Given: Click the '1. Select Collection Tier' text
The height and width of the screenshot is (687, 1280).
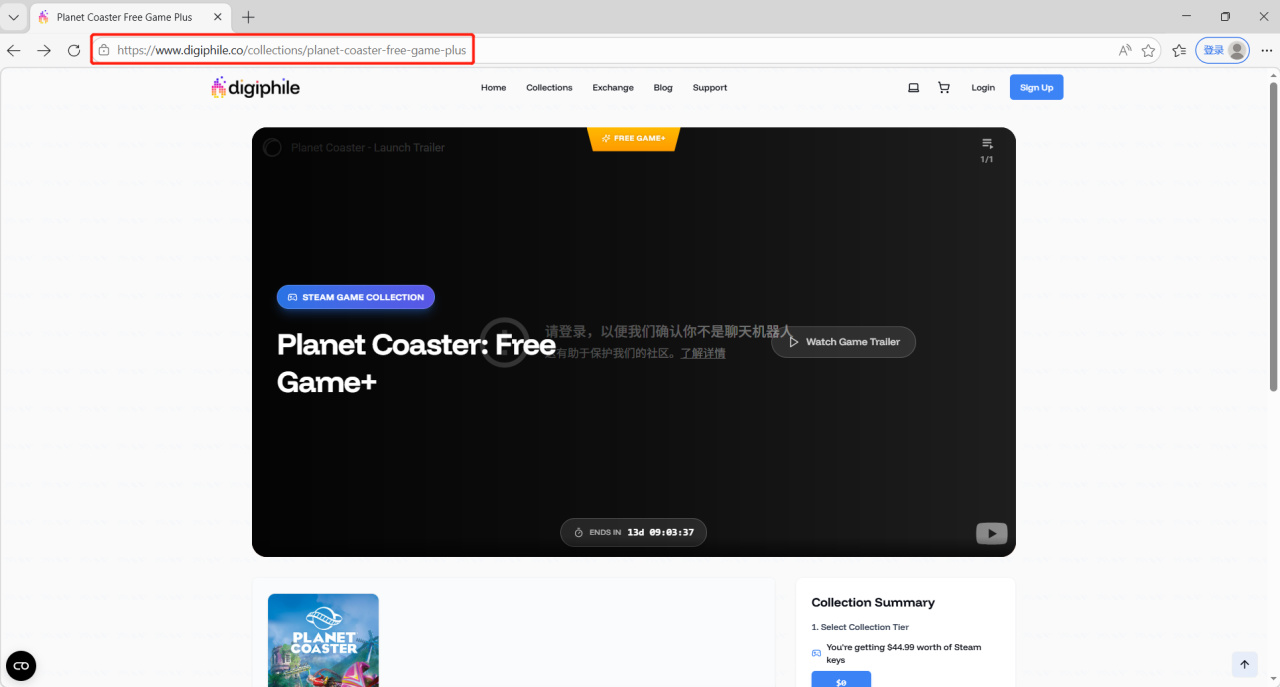Looking at the screenshot, I should [860, 627].
